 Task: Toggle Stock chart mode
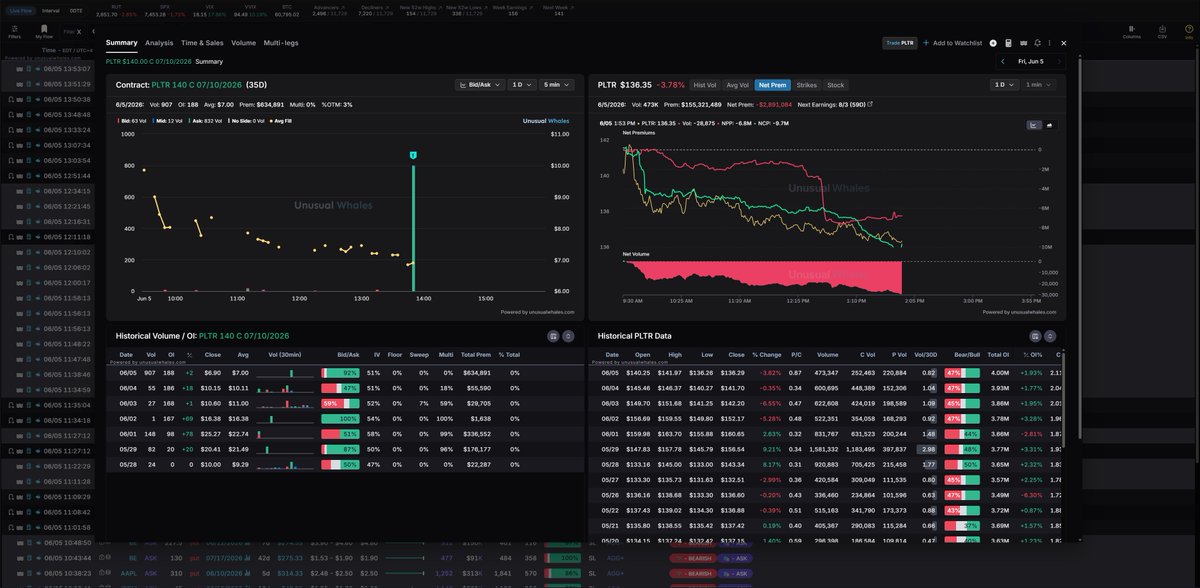click(x=835, y=85)
